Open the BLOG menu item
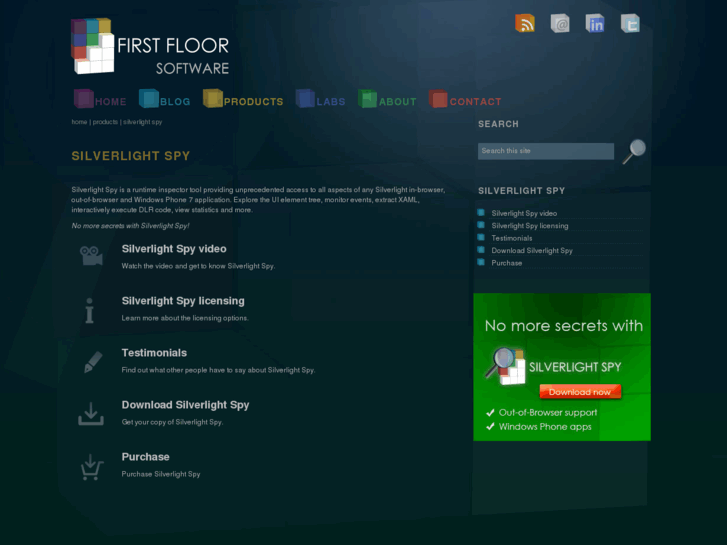 point(175,102)
